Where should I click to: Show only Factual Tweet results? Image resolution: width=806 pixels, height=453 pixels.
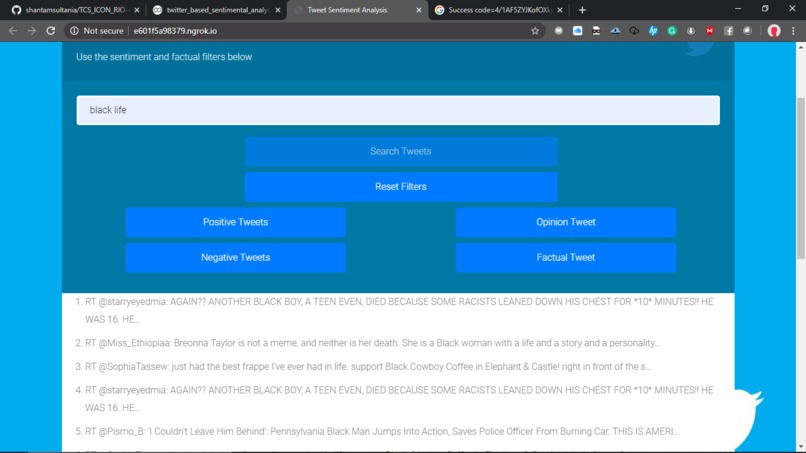click(x=566, y=258)
